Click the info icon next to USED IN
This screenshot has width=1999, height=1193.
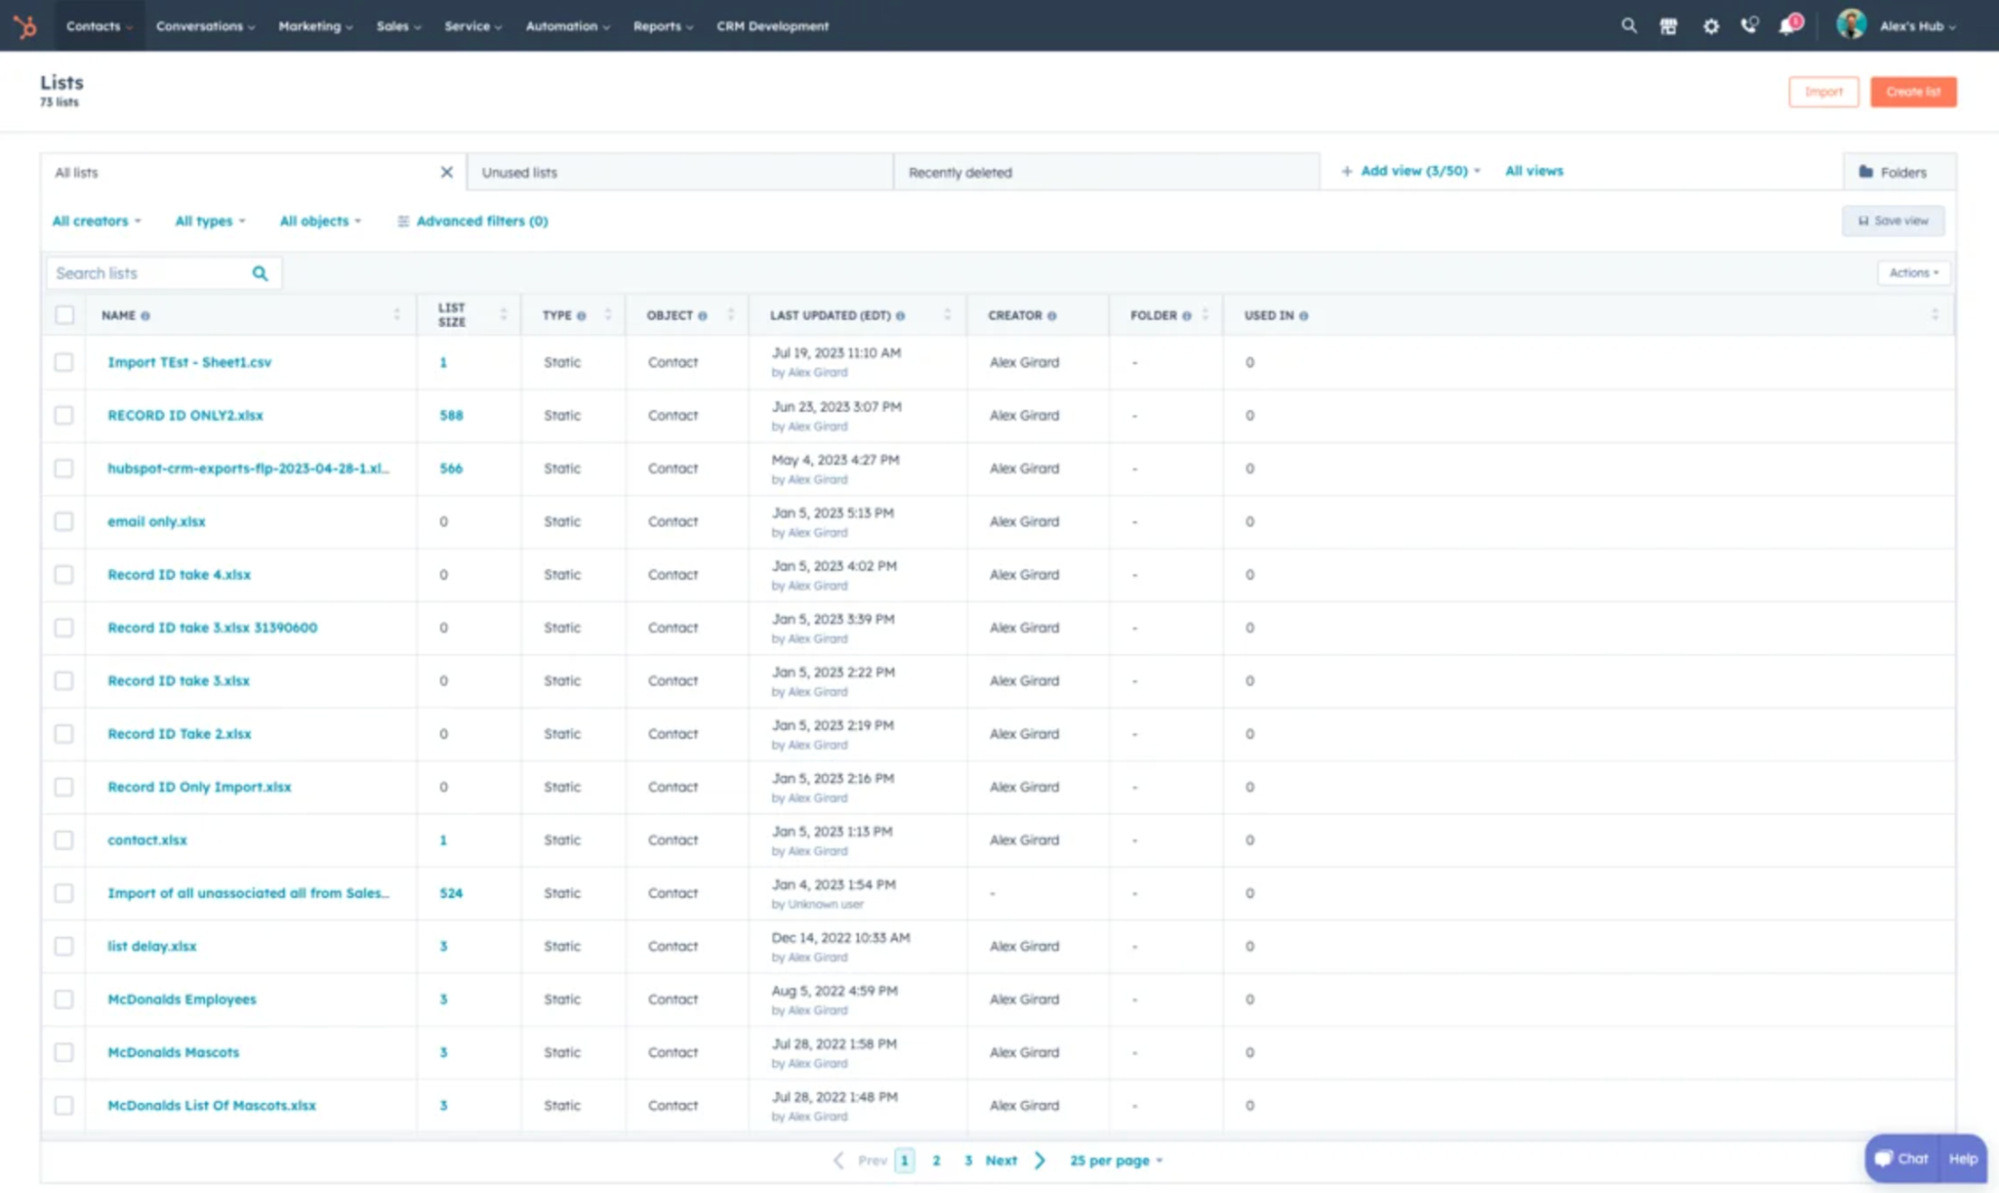click(x=1304, y=316)
